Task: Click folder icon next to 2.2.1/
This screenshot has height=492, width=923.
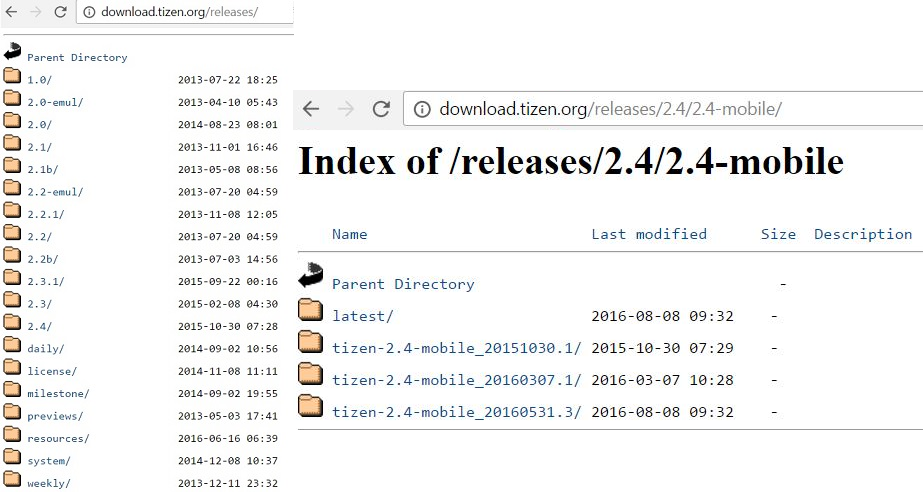Action: (12, 210)
